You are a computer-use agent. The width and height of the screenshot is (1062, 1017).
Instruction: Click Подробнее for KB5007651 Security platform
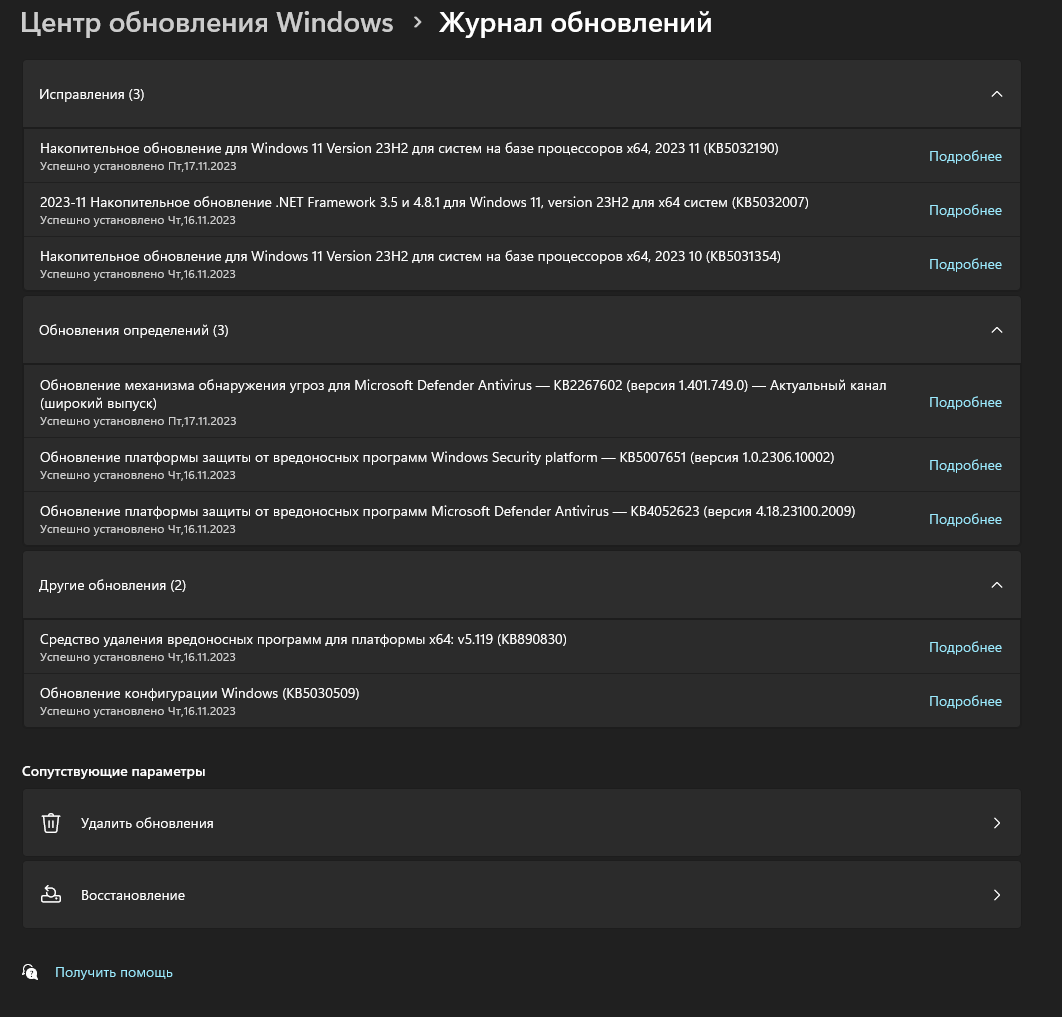(x=965, y=465)
